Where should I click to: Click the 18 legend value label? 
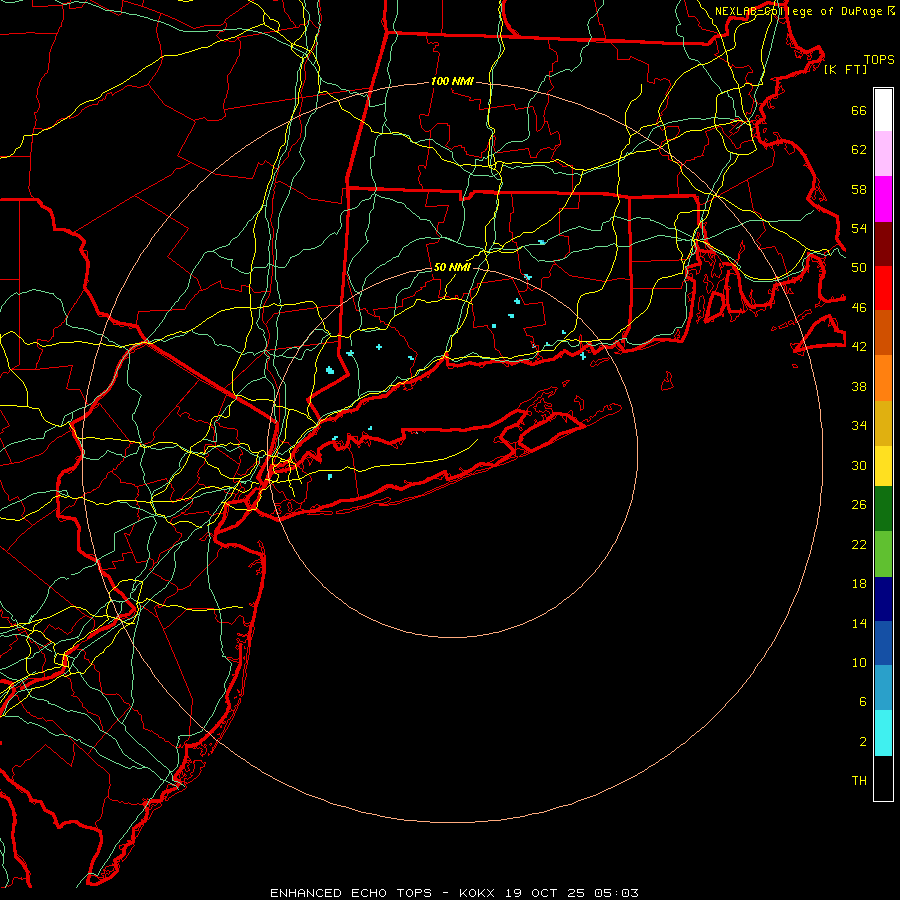[859, 584]
